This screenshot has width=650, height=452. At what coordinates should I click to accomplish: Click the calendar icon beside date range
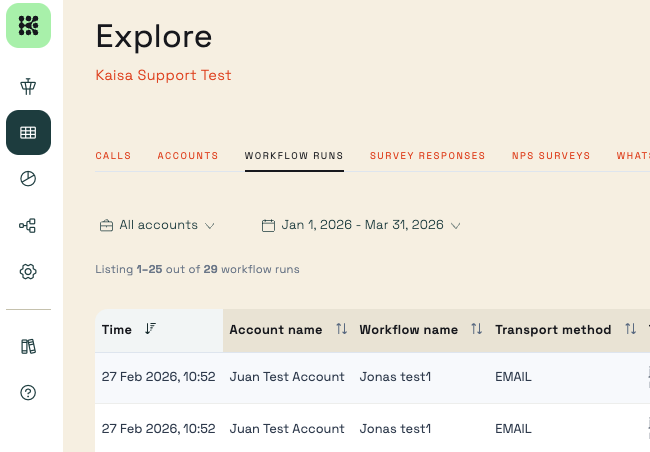268,226
